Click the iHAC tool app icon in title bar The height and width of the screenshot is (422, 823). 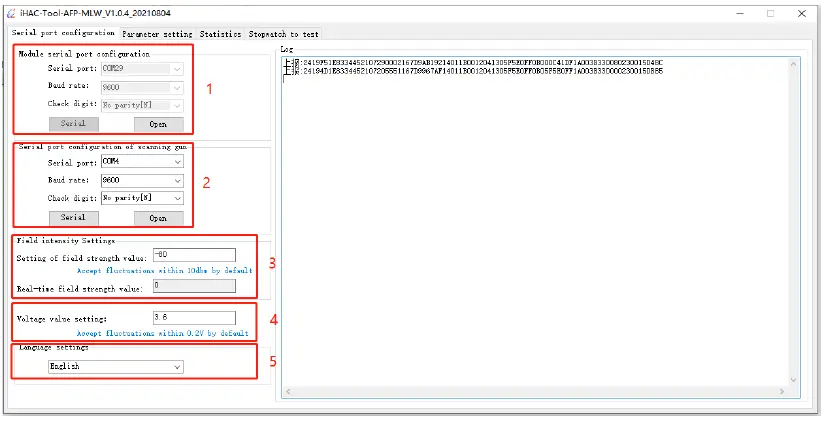(11, 14)
